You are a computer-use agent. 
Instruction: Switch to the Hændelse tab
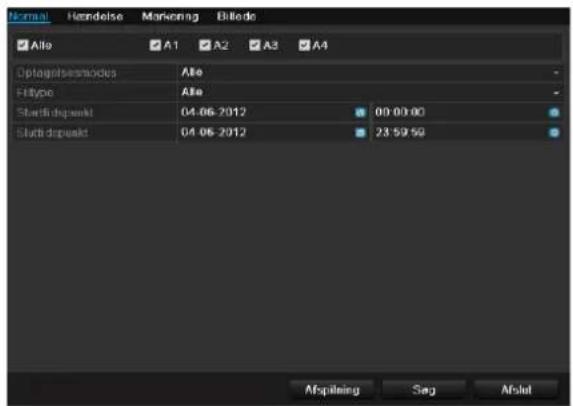(95, 16)
